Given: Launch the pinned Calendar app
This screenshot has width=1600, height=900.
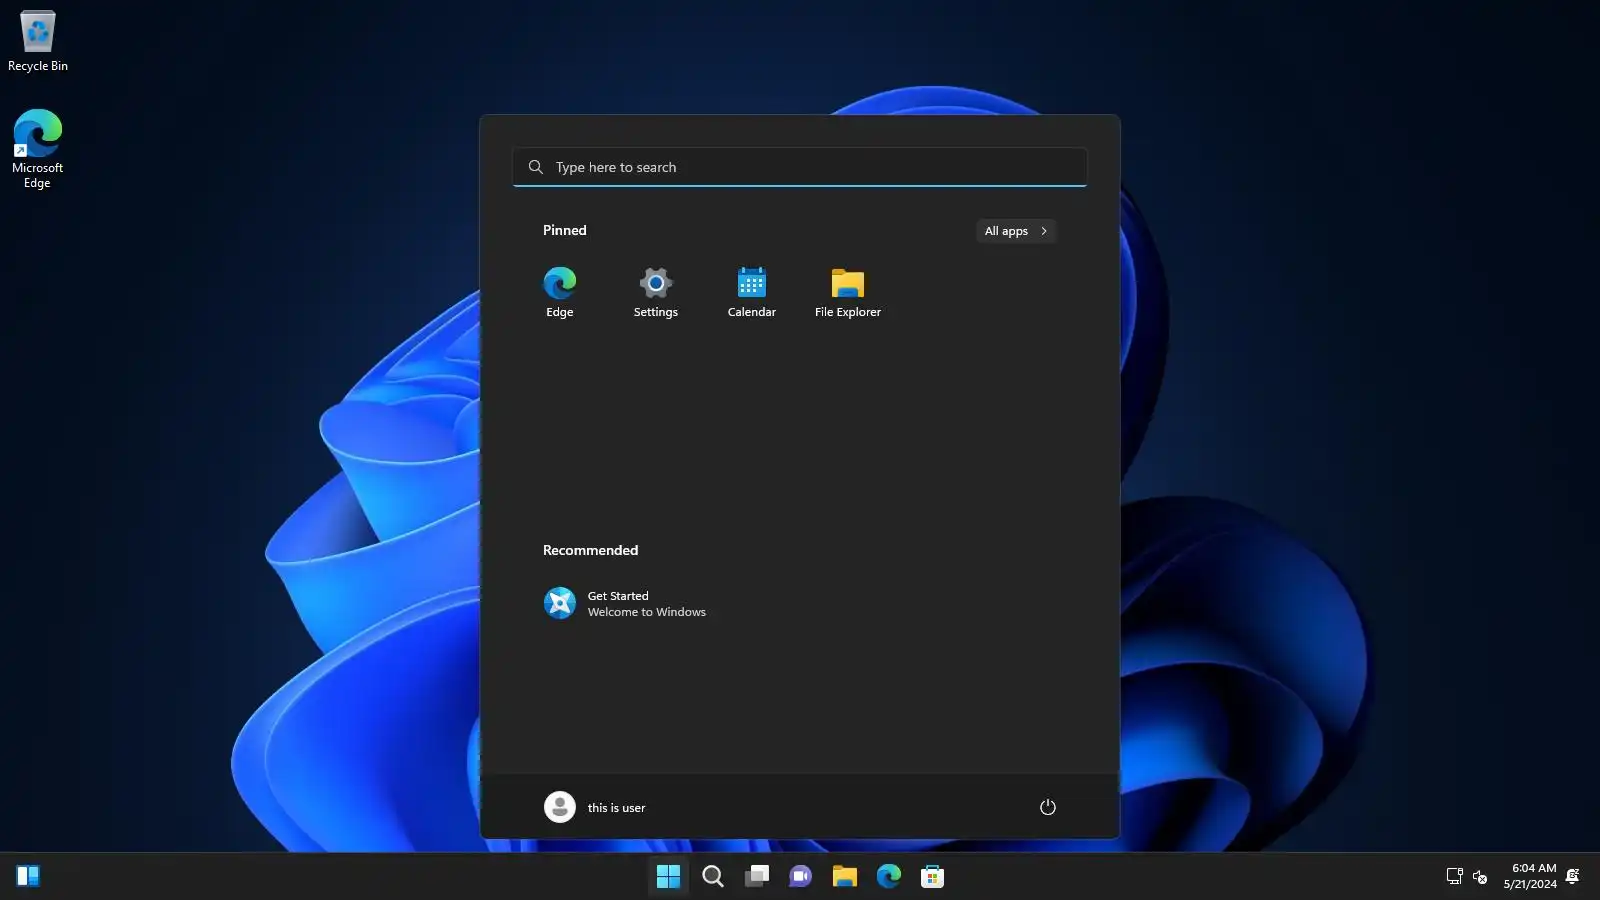Looking at the screenshot, I should click(751, 292).
